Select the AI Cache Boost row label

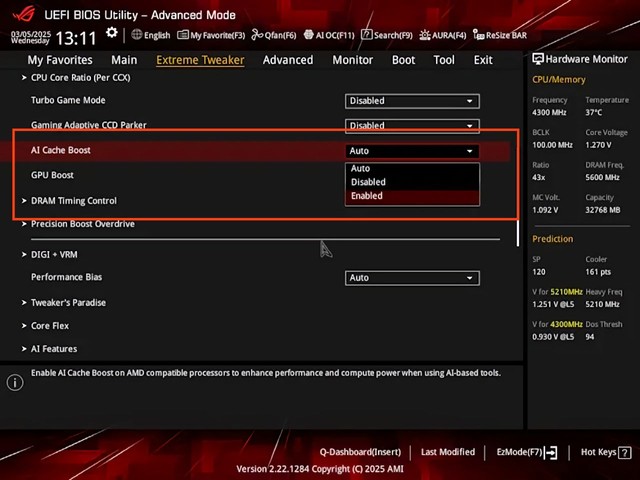pos(61,150)
